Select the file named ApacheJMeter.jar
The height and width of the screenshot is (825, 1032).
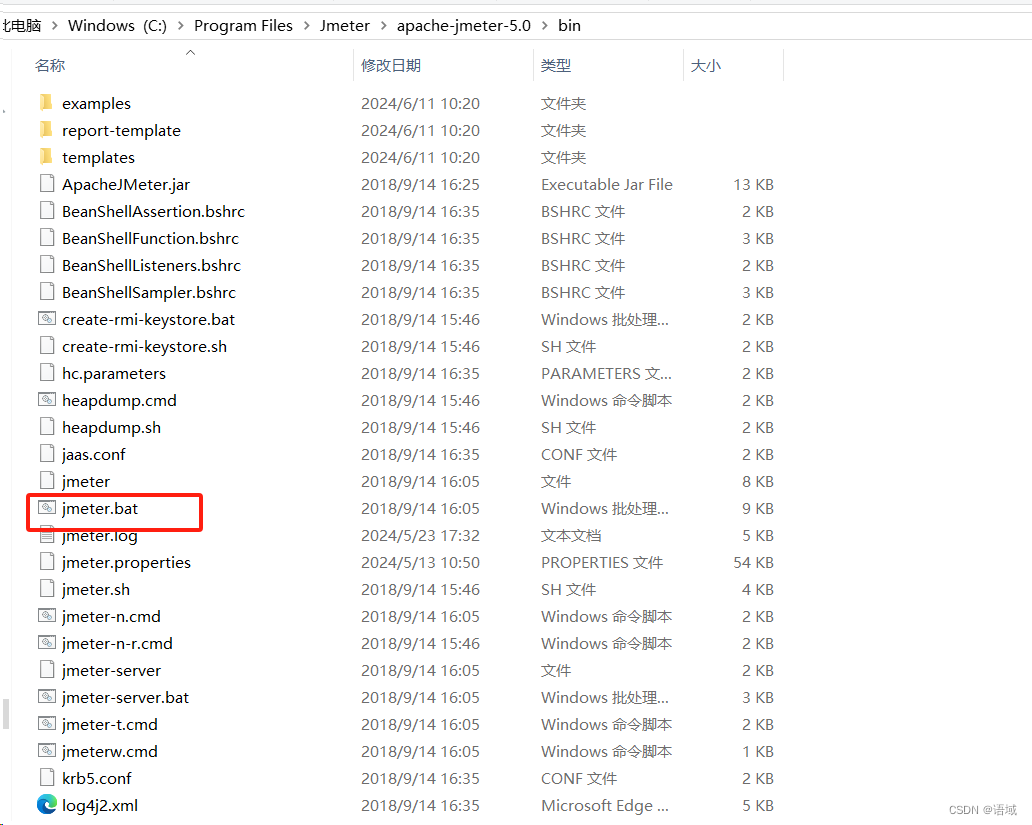pos(126,184)
